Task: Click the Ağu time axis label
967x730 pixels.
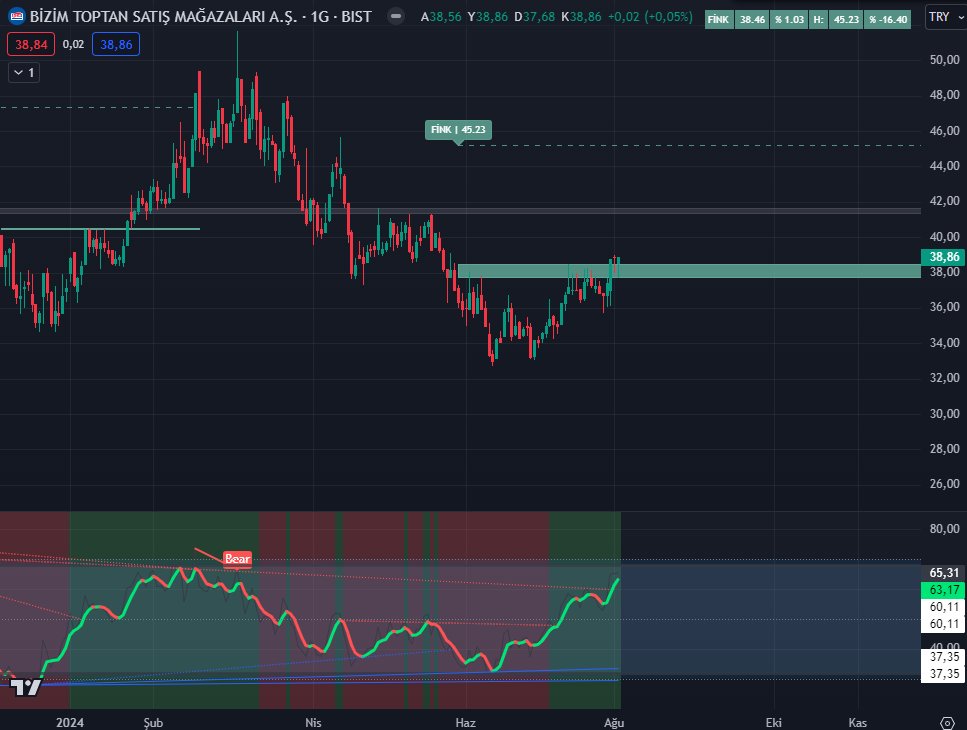Action: point(614,723)
